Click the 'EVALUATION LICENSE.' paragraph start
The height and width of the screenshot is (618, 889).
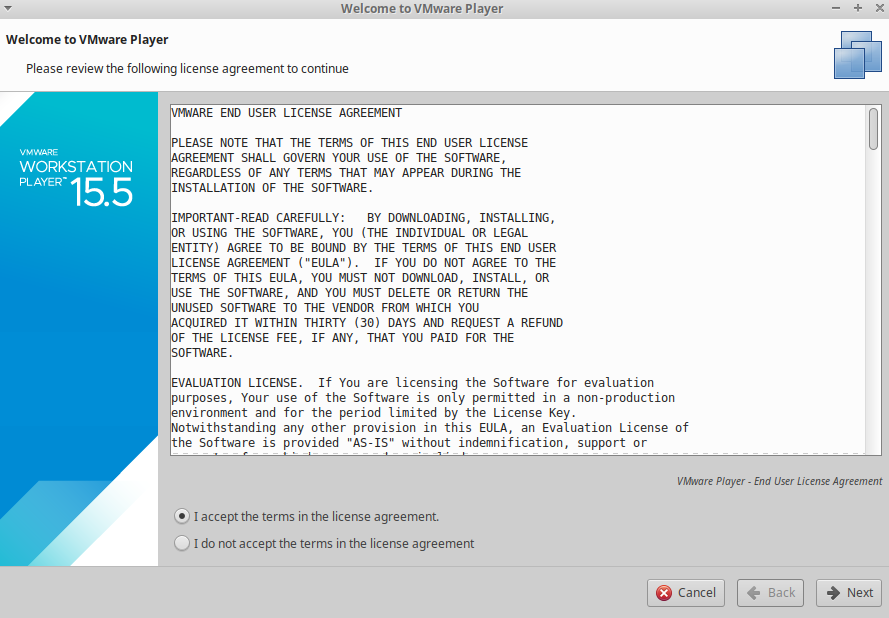(237, 383)
